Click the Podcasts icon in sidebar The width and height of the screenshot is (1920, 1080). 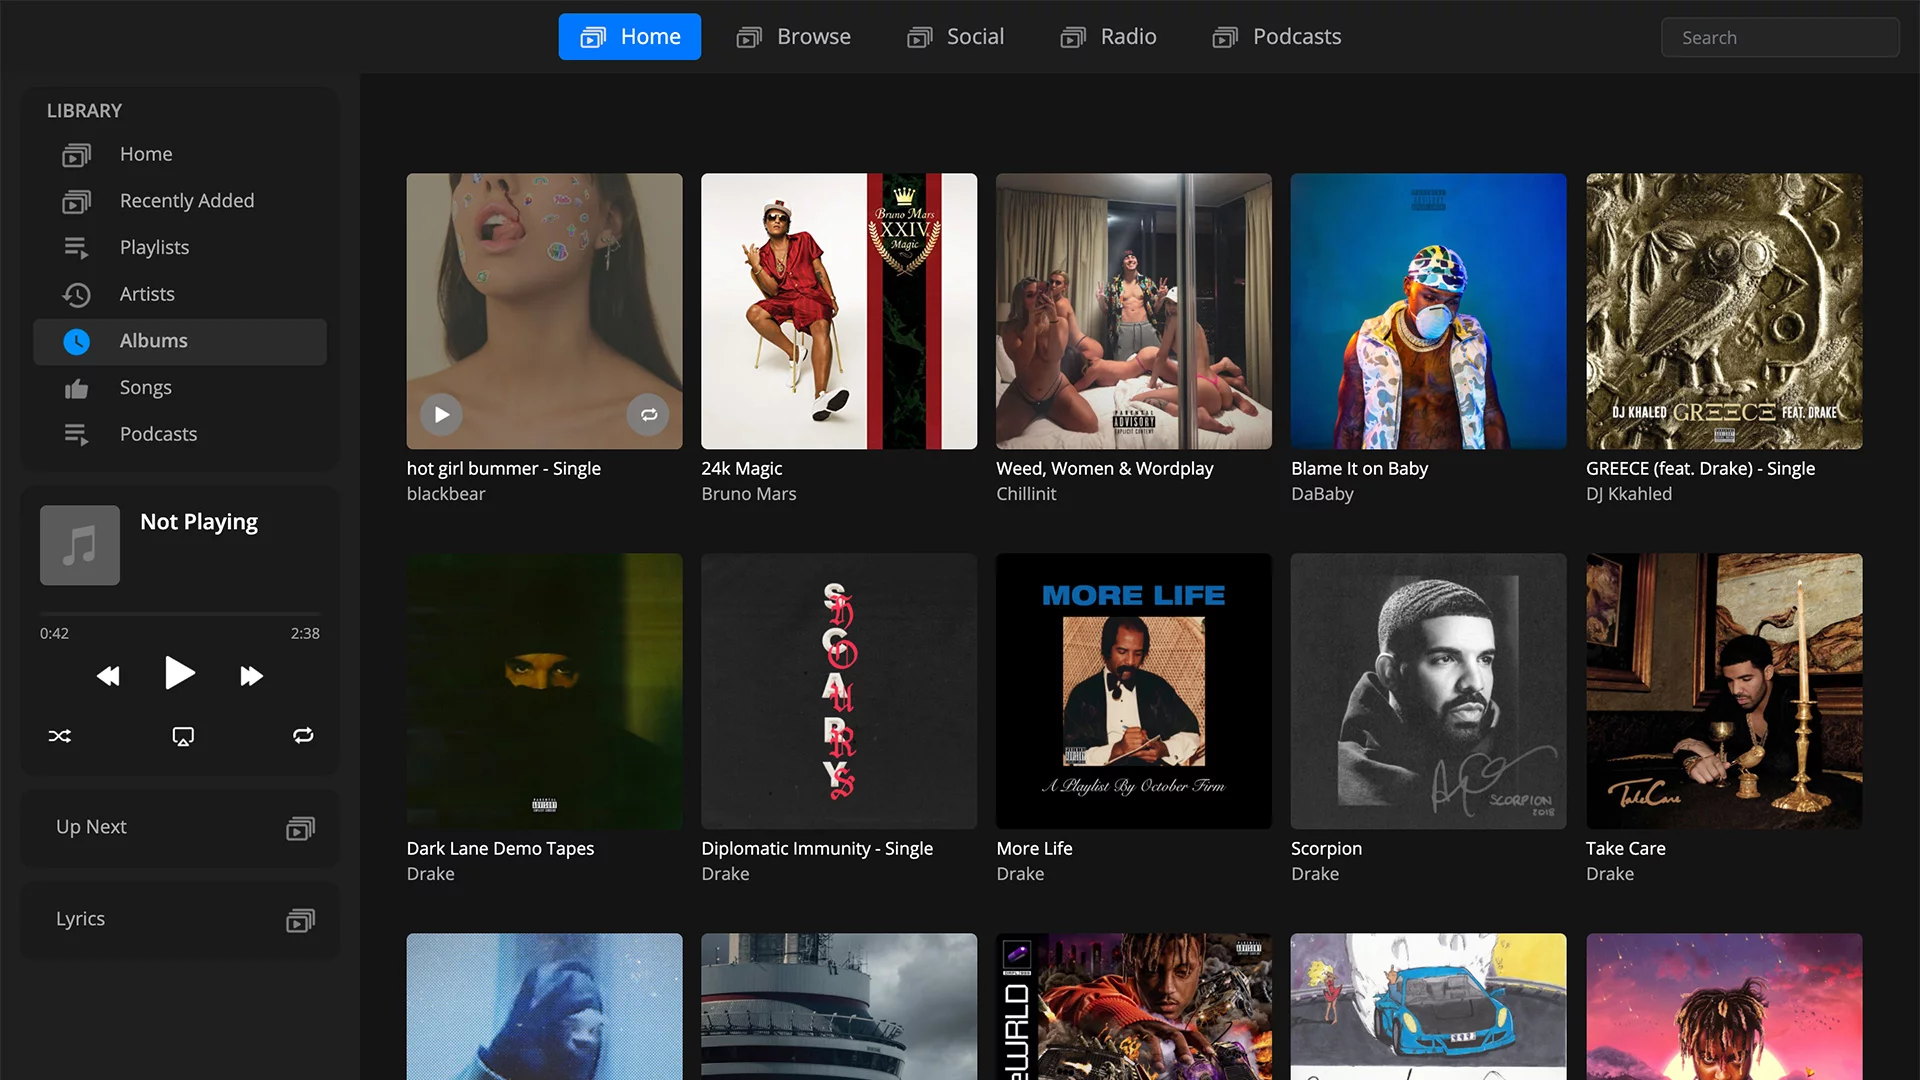point(74,434)
